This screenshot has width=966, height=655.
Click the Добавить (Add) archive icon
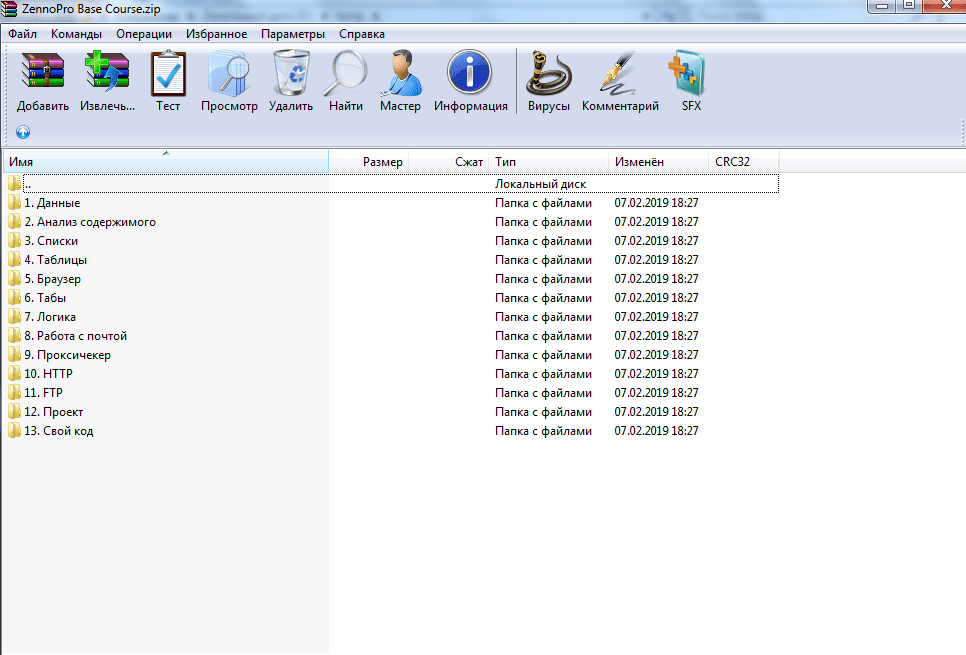coord(43,76)
